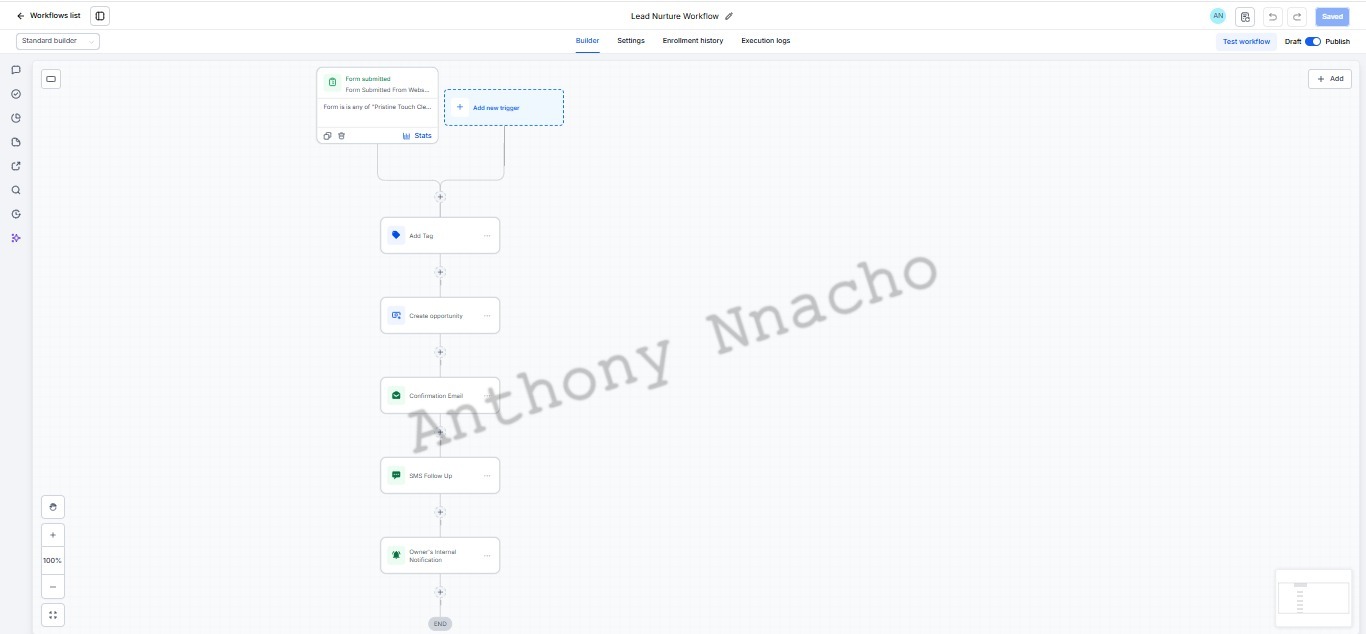
Task: Duplicate the Form submitted trigger via copy icon
Action: coord(327,136)
